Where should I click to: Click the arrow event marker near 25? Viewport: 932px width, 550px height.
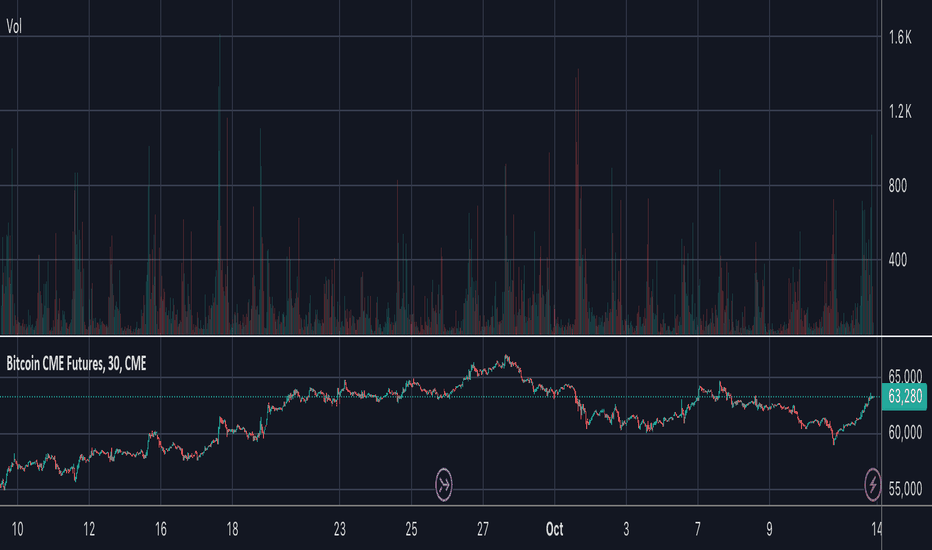443,485
